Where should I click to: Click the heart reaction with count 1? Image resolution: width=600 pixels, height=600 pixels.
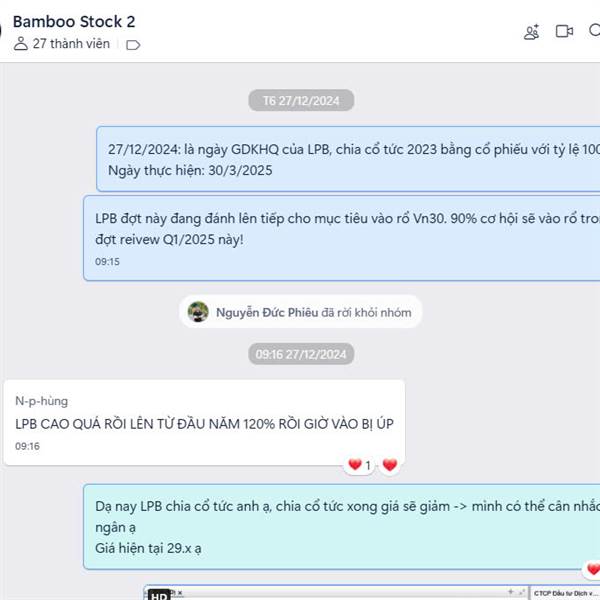coord(359,465)
